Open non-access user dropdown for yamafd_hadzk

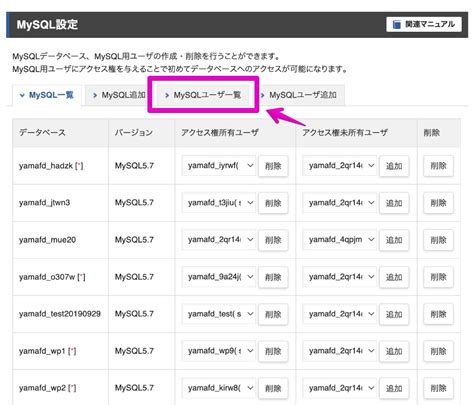click(340, 166)
